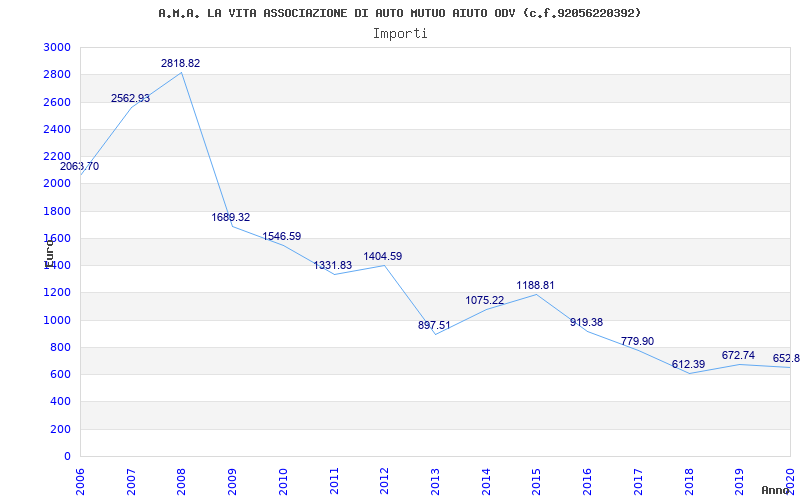800x500 pixels.
Task: Click y-axis tick 3000
Action: click(57, 47)
